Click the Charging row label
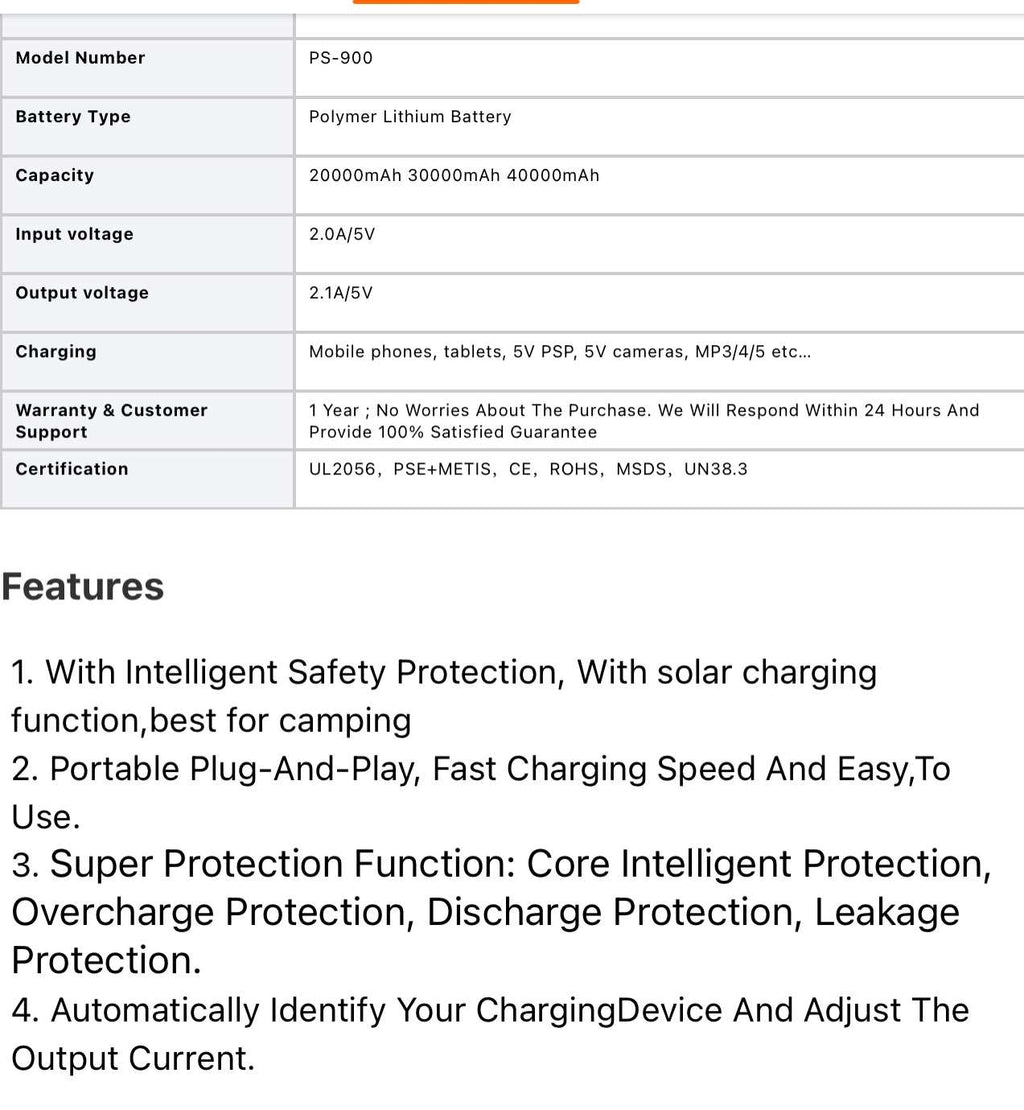The image size is (1024, 1110). pyautogui.click(x=56, y=352)
